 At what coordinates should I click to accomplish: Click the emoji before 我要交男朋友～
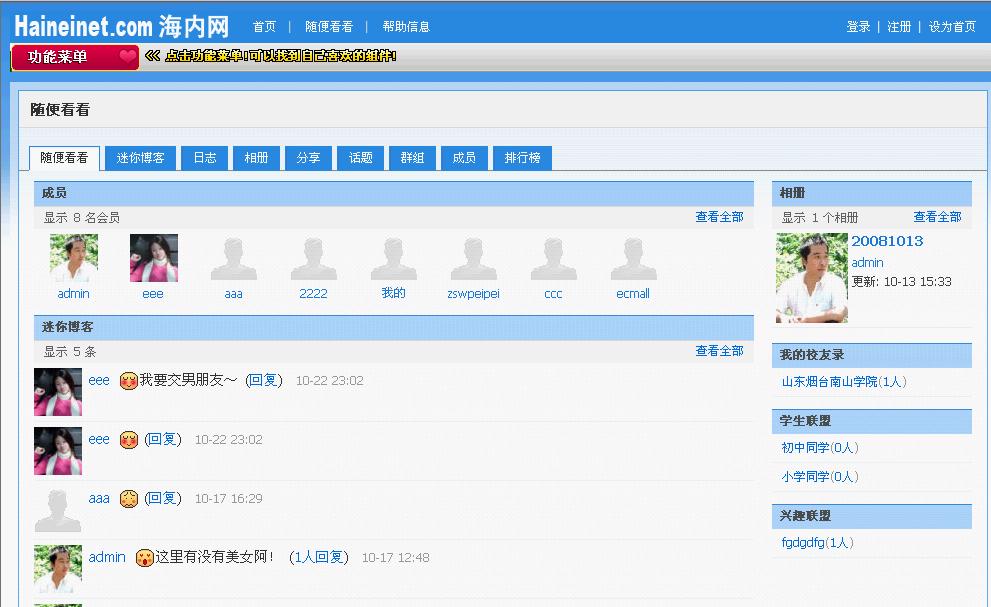pos(129,381)
